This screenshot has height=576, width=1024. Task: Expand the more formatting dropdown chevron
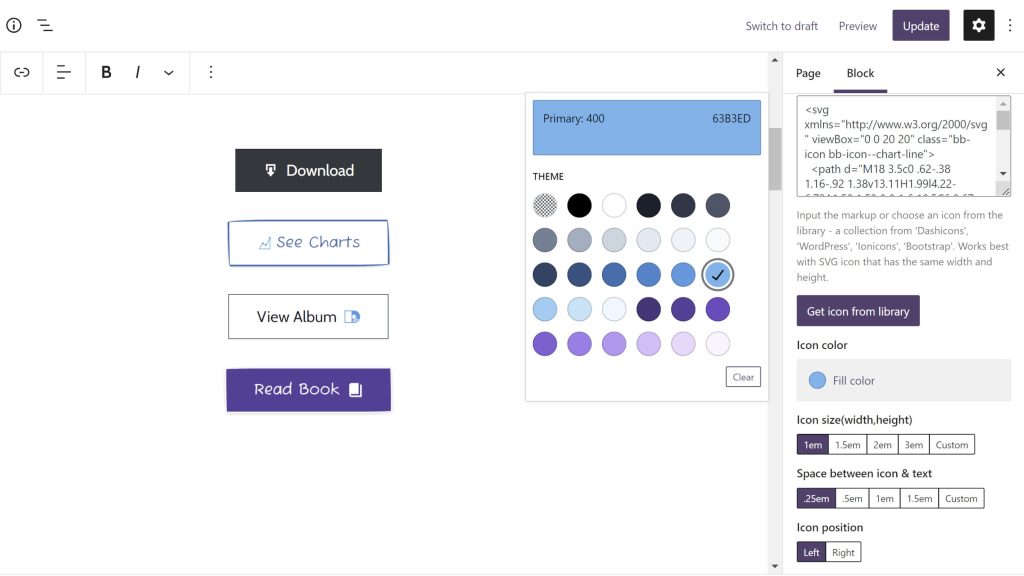tap(168, 72)
